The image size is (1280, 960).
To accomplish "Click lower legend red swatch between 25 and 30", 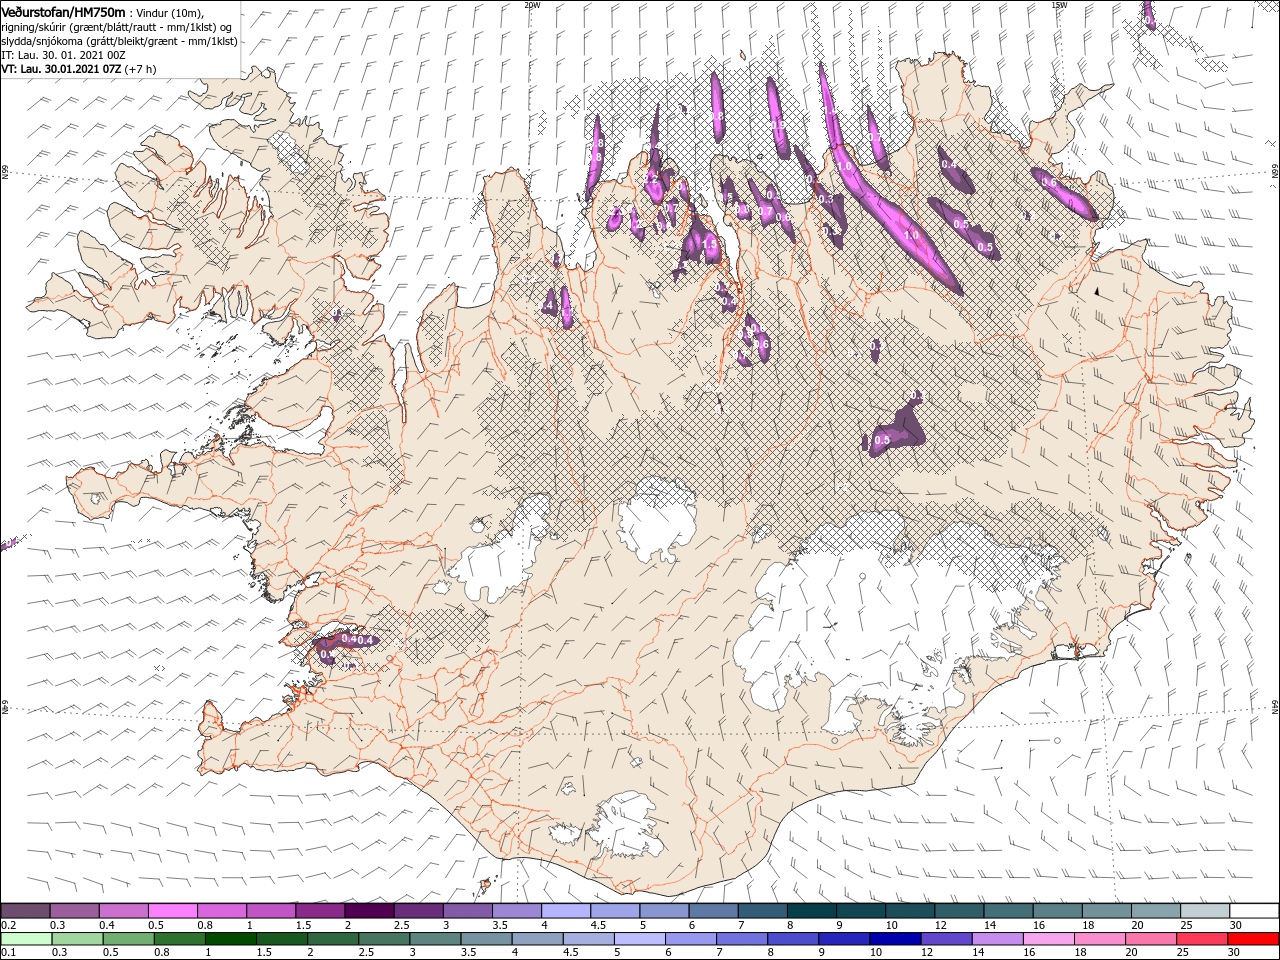I will (x=1201, y=939).
